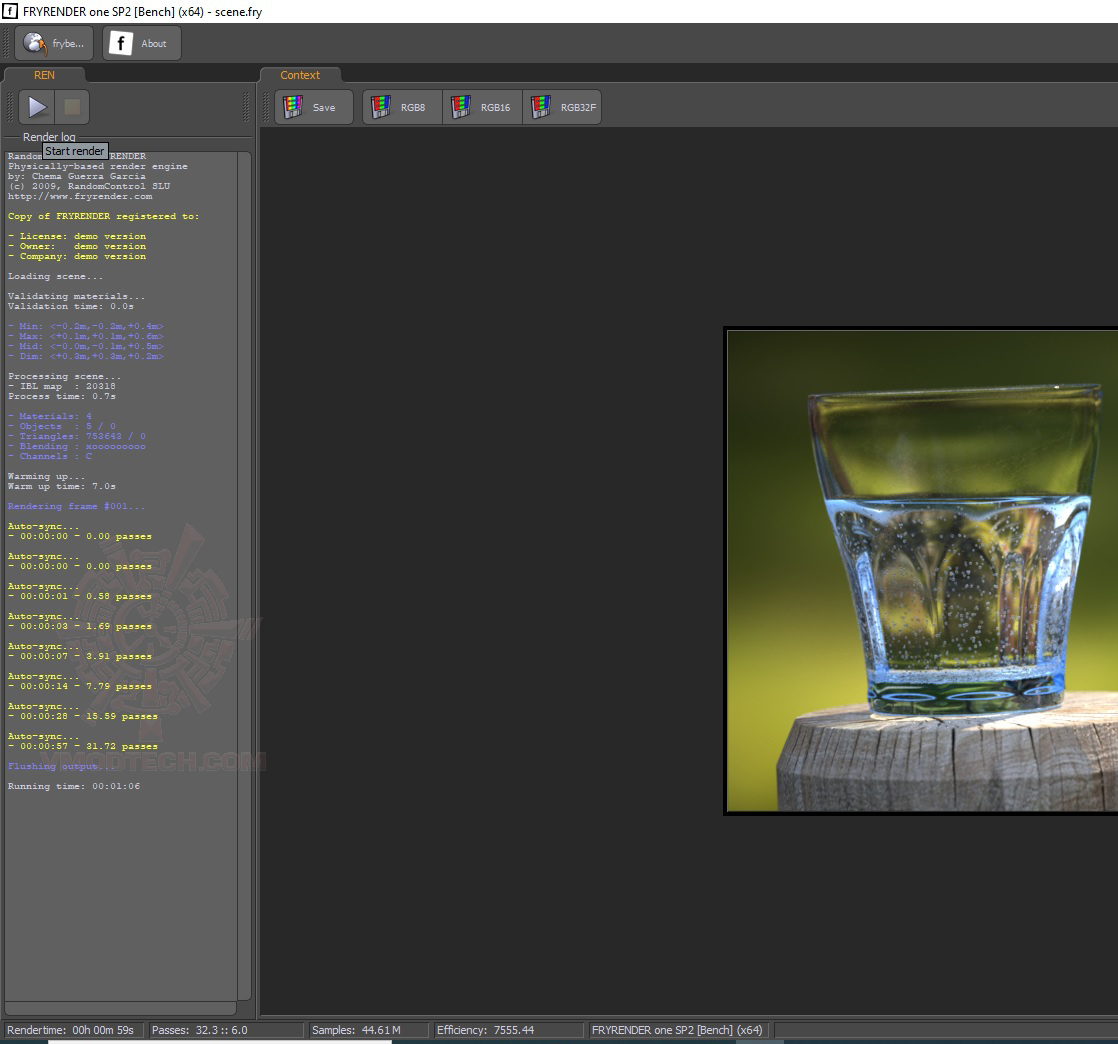Click the 'Process time: 0.7s' log line
Image resolution: width=1118 pixels, height=1044 pixels.
61,396
